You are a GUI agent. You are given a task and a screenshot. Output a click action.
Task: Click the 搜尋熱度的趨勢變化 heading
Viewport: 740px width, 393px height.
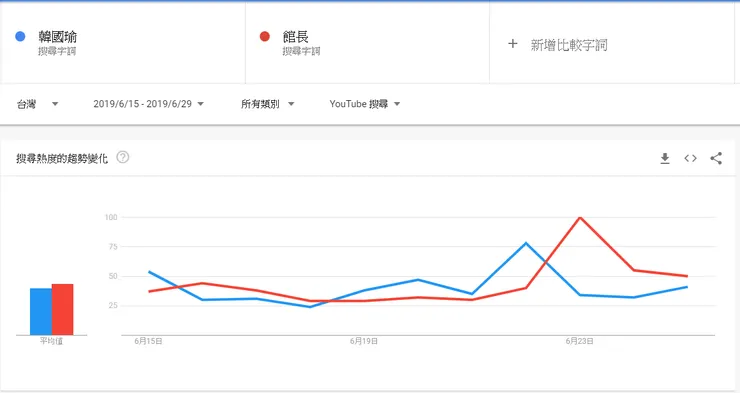point(62,159)
